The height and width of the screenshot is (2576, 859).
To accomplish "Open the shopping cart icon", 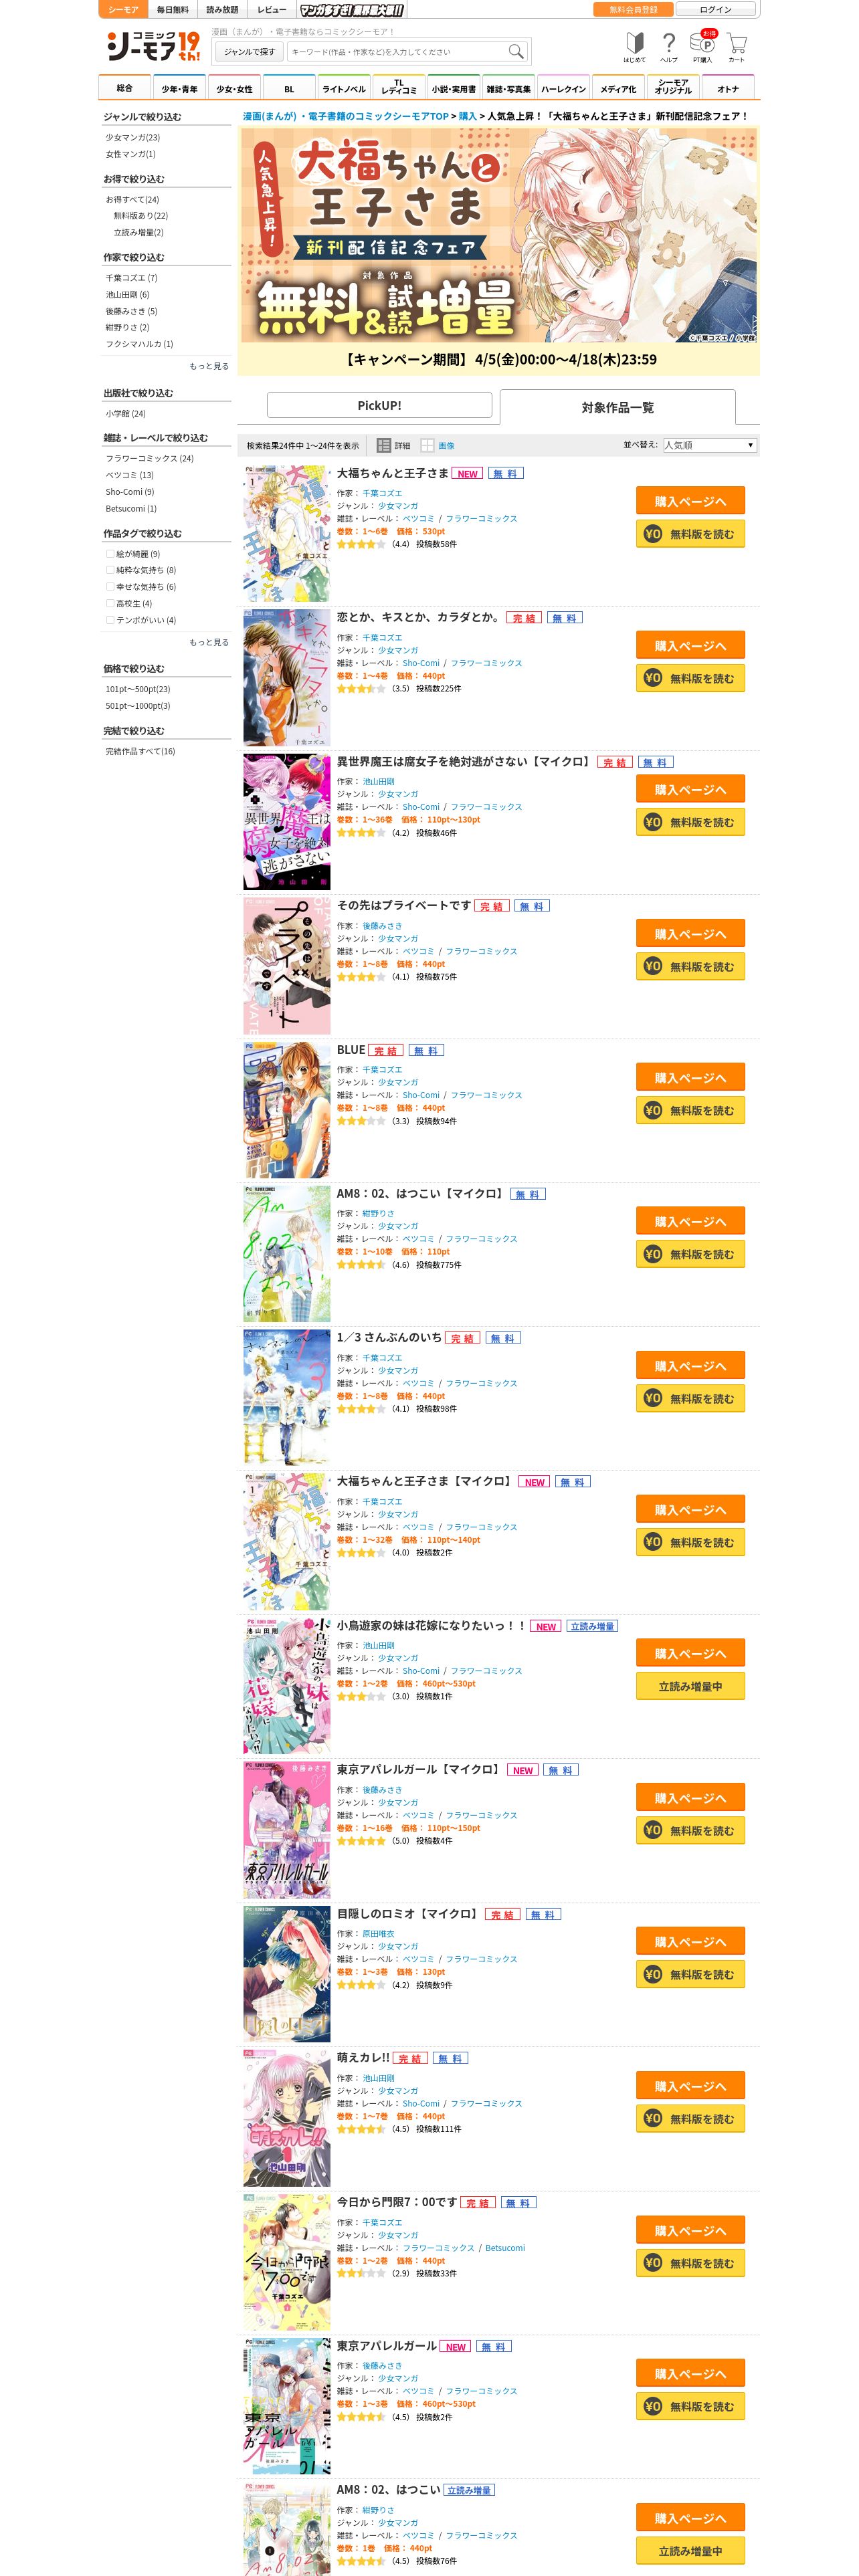I will 736,47.
